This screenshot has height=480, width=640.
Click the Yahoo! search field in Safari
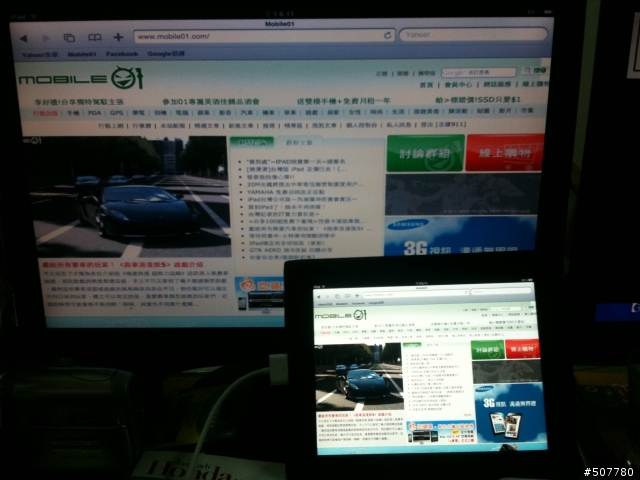tap(473, 34)
